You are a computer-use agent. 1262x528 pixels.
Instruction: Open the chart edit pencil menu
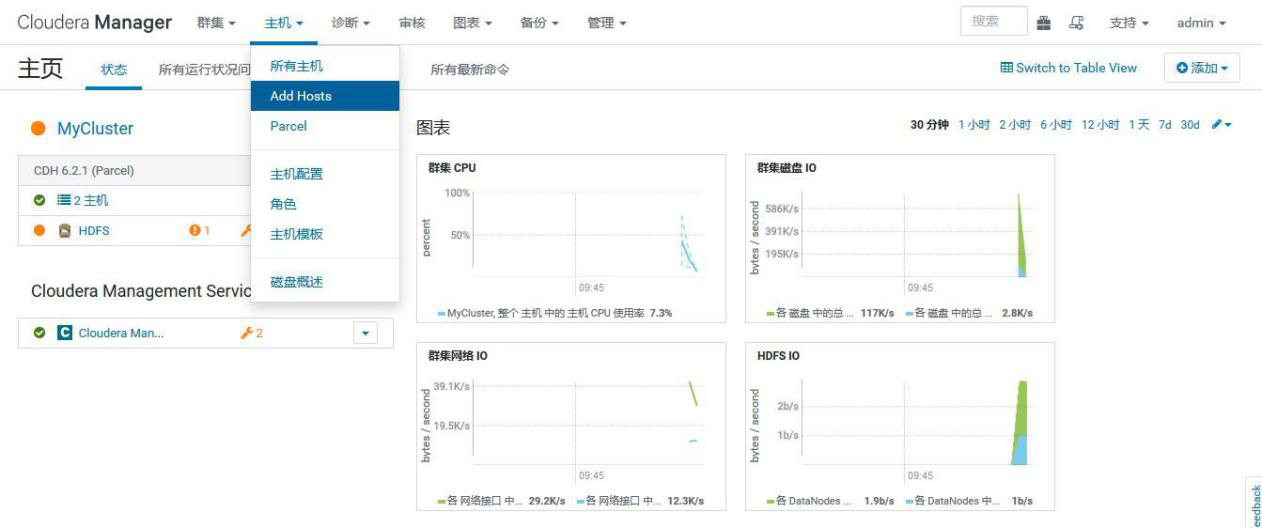pyautogui.click(x=1221, y=125)
